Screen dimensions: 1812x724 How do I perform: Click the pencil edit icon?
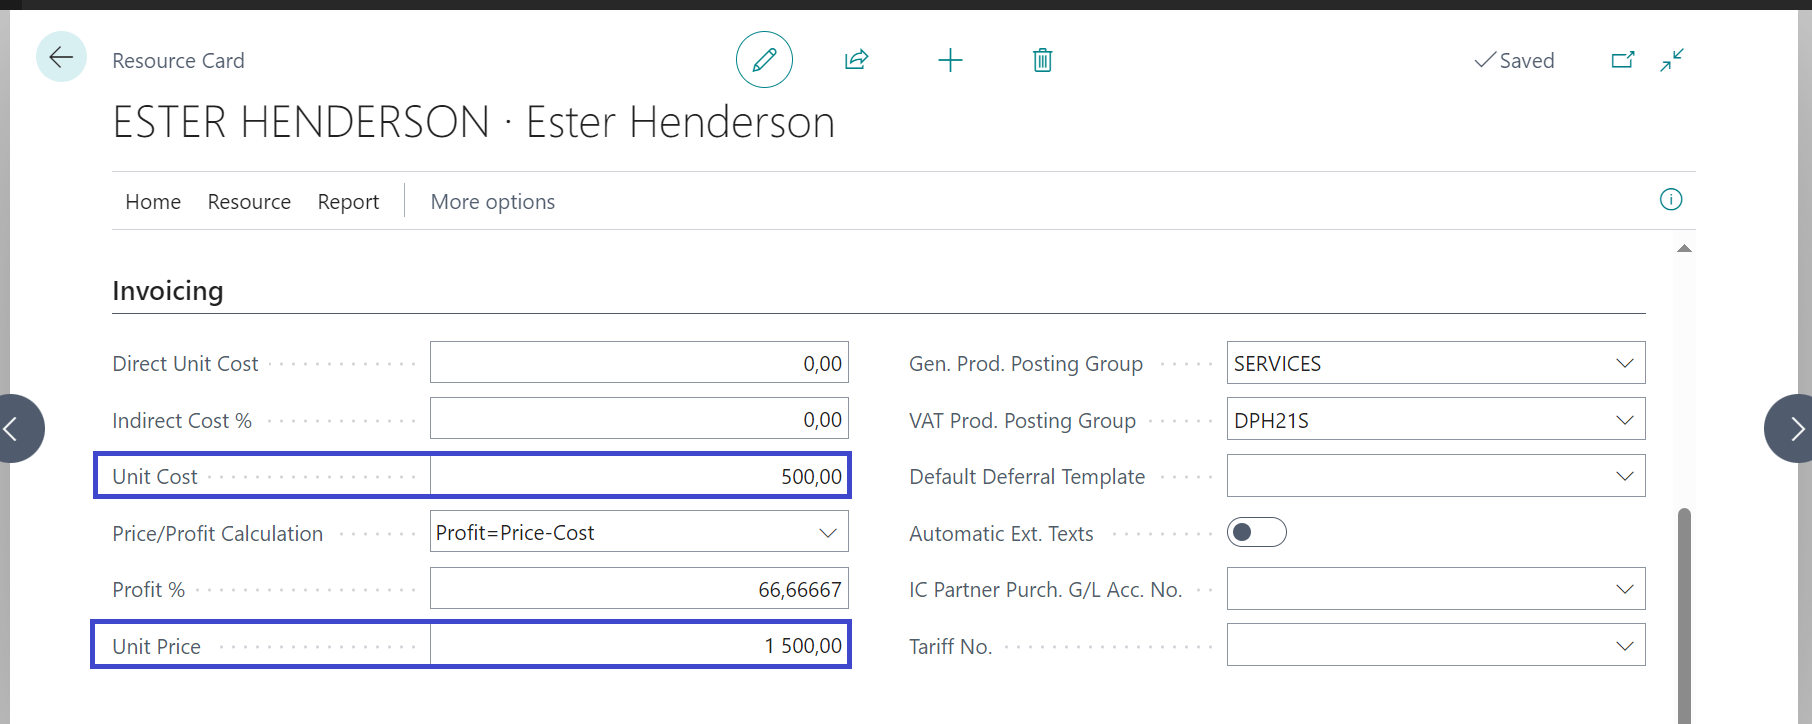[764, 60]
